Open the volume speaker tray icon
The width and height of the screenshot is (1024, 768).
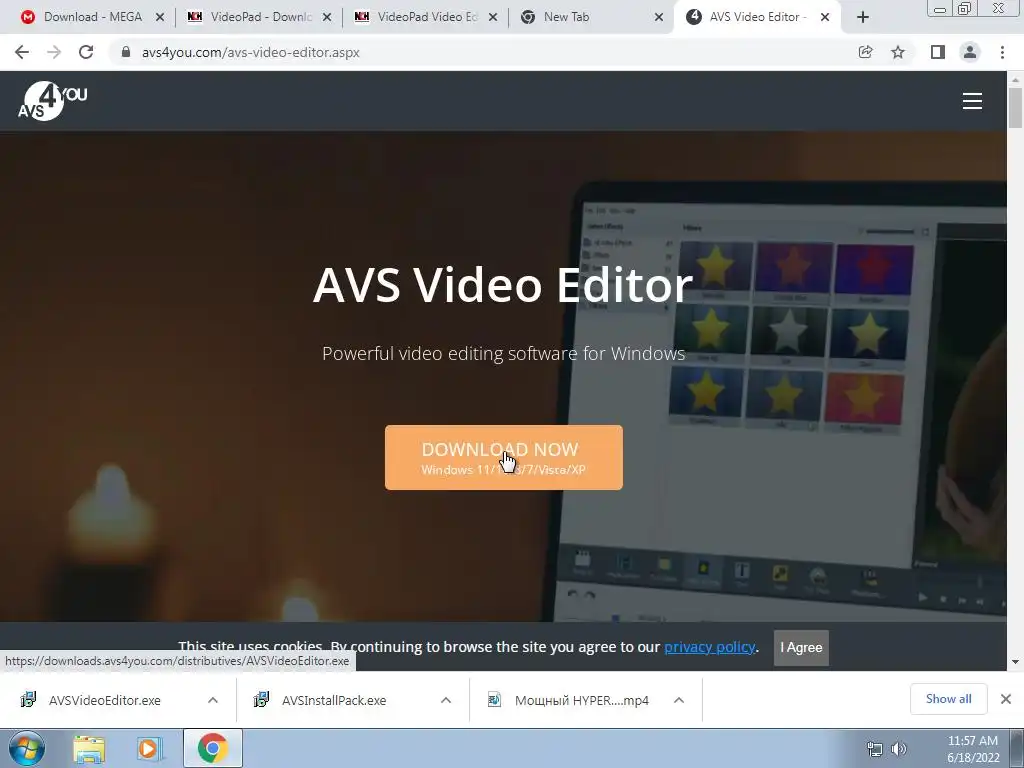(899, 749)
